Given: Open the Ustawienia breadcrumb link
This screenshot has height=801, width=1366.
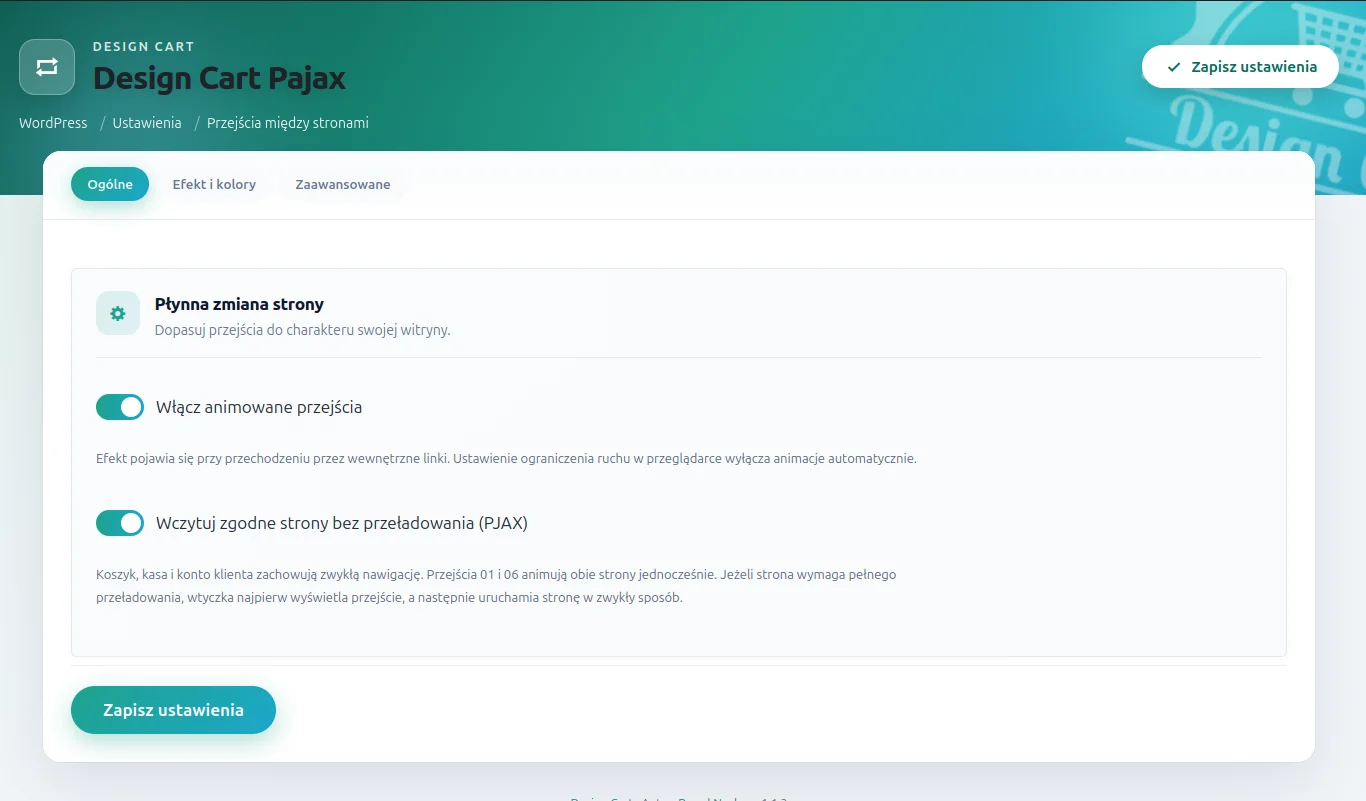Looking at the screenshot, I should click(147, 123).
